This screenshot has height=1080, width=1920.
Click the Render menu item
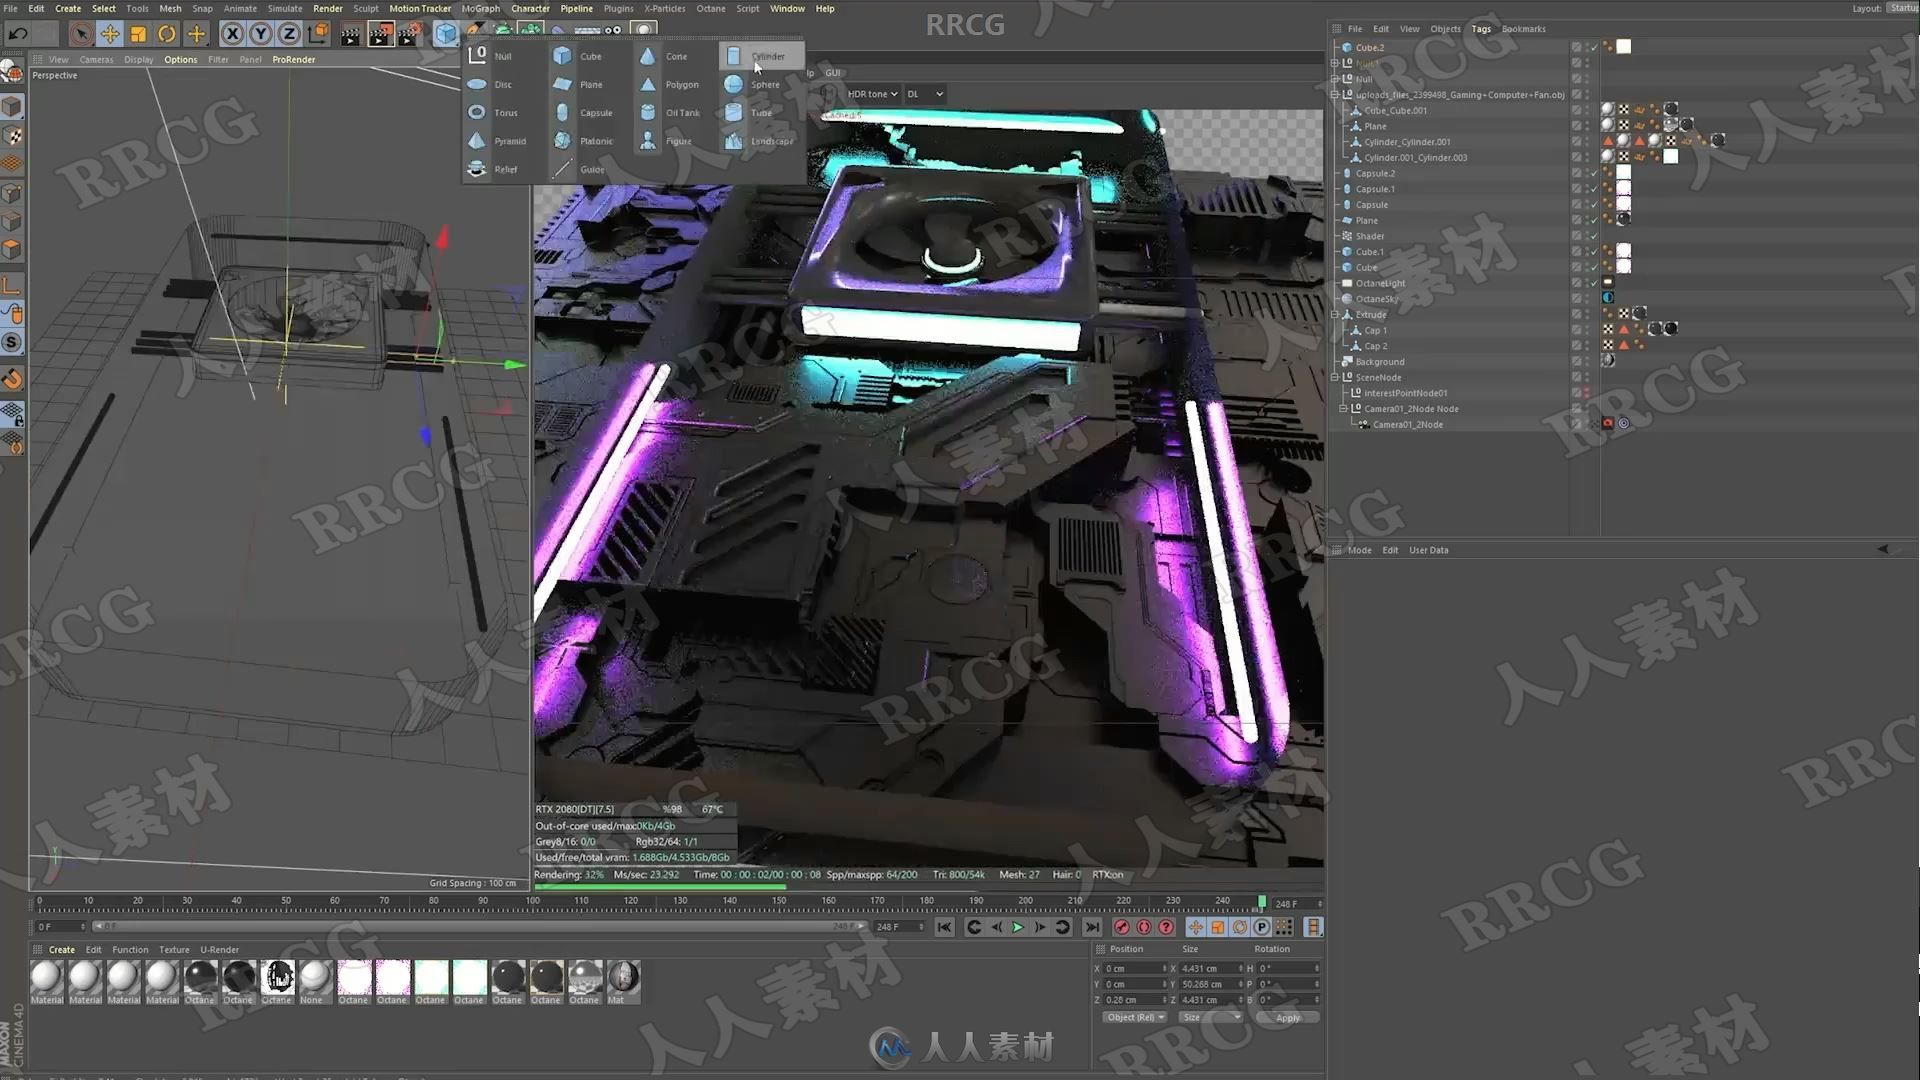(x=327, y=8)
